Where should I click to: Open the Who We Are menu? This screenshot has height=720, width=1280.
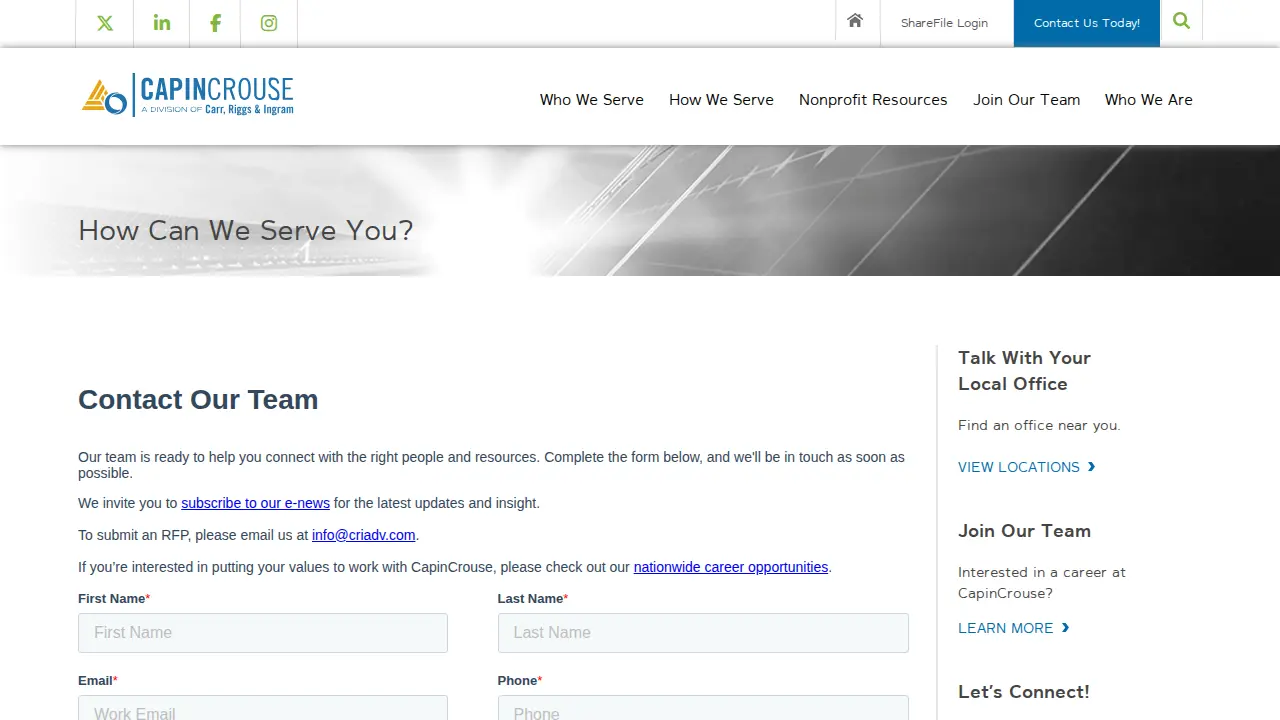[x=1149, y=100]
